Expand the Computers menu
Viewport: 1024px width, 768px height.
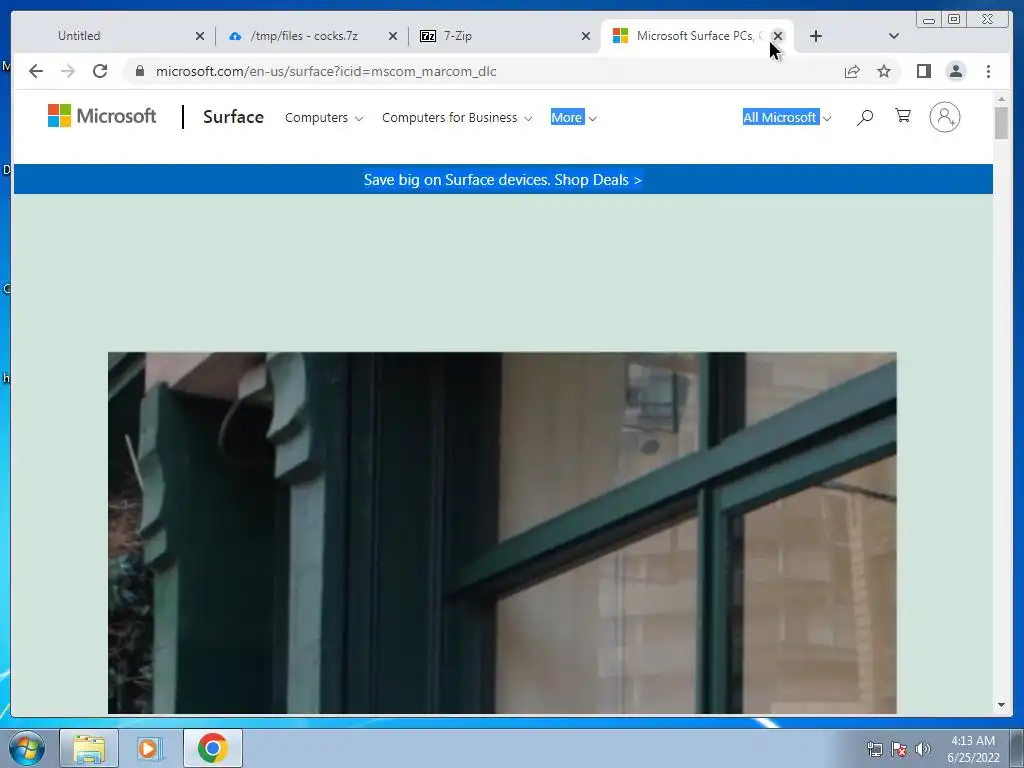point(324,118)
